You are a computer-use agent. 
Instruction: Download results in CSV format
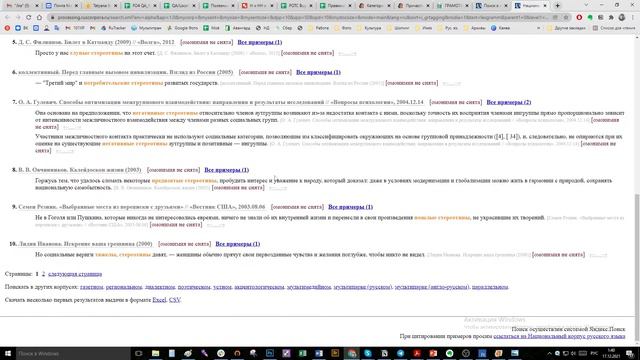tap(174, 300)
